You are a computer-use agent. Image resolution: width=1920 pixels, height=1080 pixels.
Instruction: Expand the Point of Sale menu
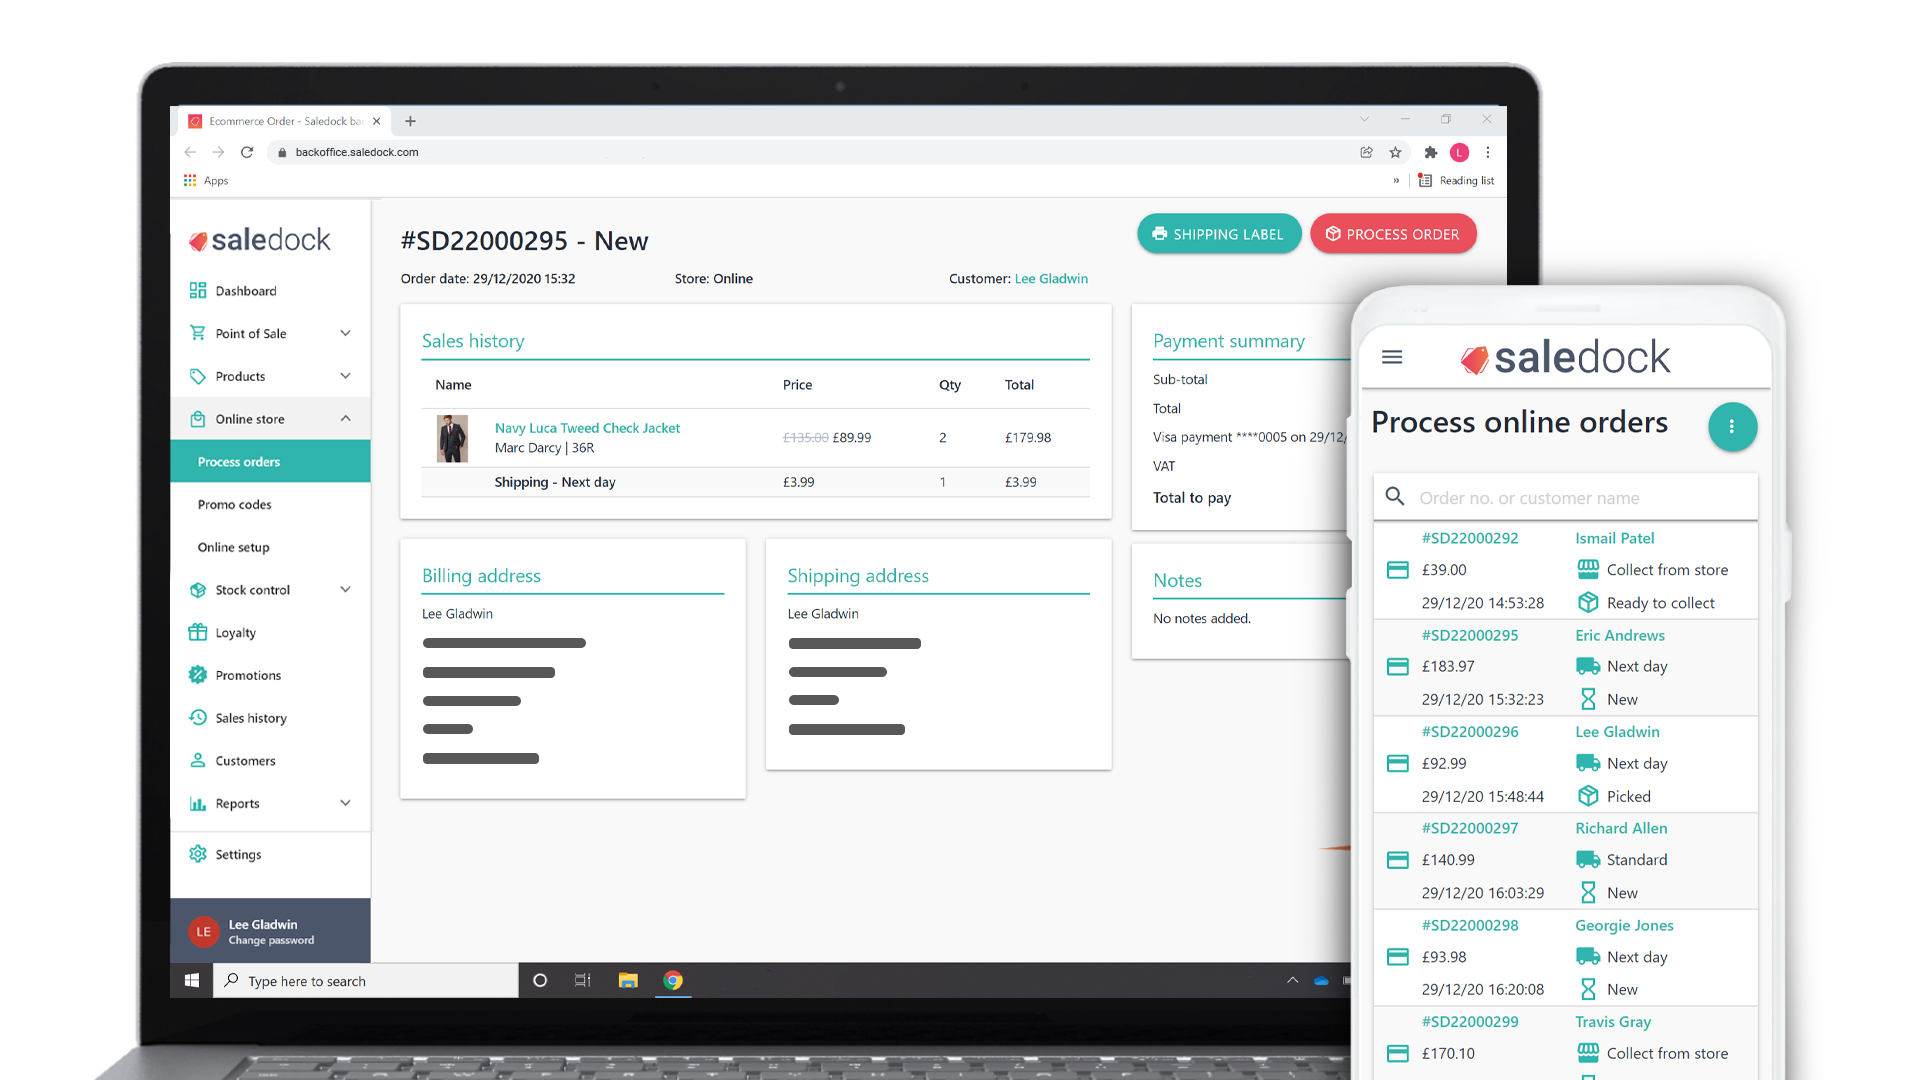point(345,333)
